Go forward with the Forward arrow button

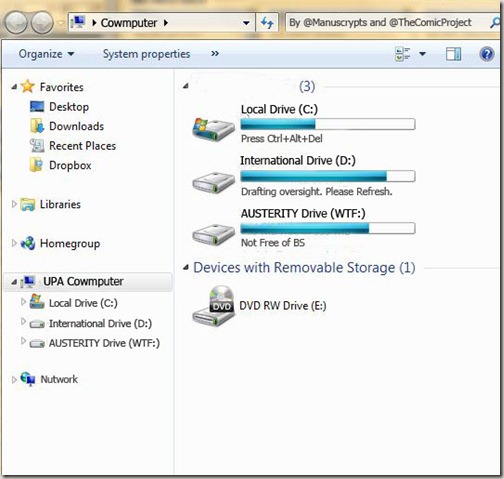tap(42, 23)
